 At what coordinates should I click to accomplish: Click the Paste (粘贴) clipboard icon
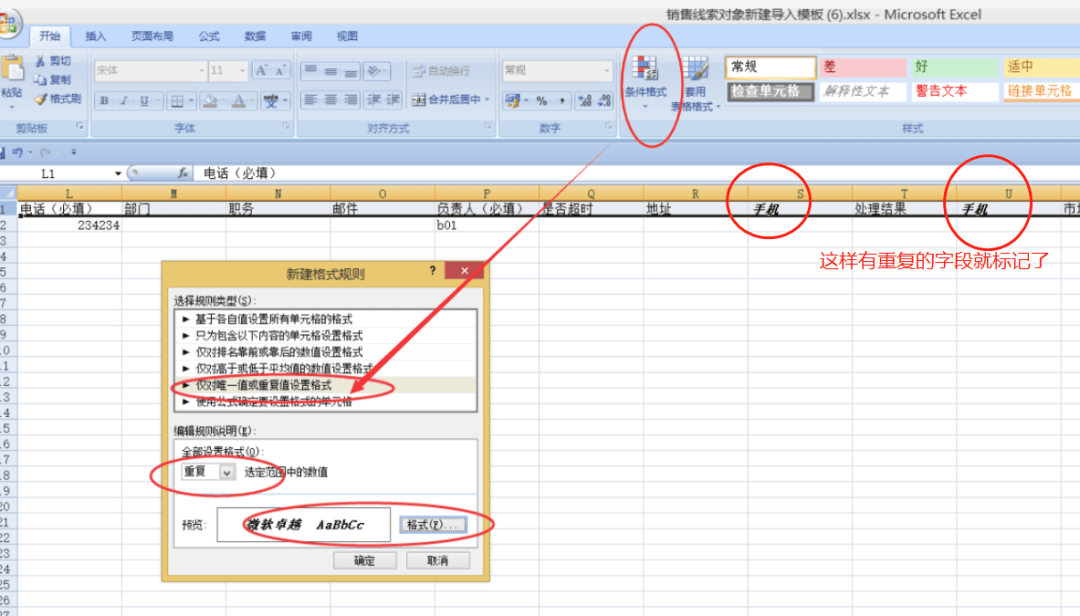[12, 70]
